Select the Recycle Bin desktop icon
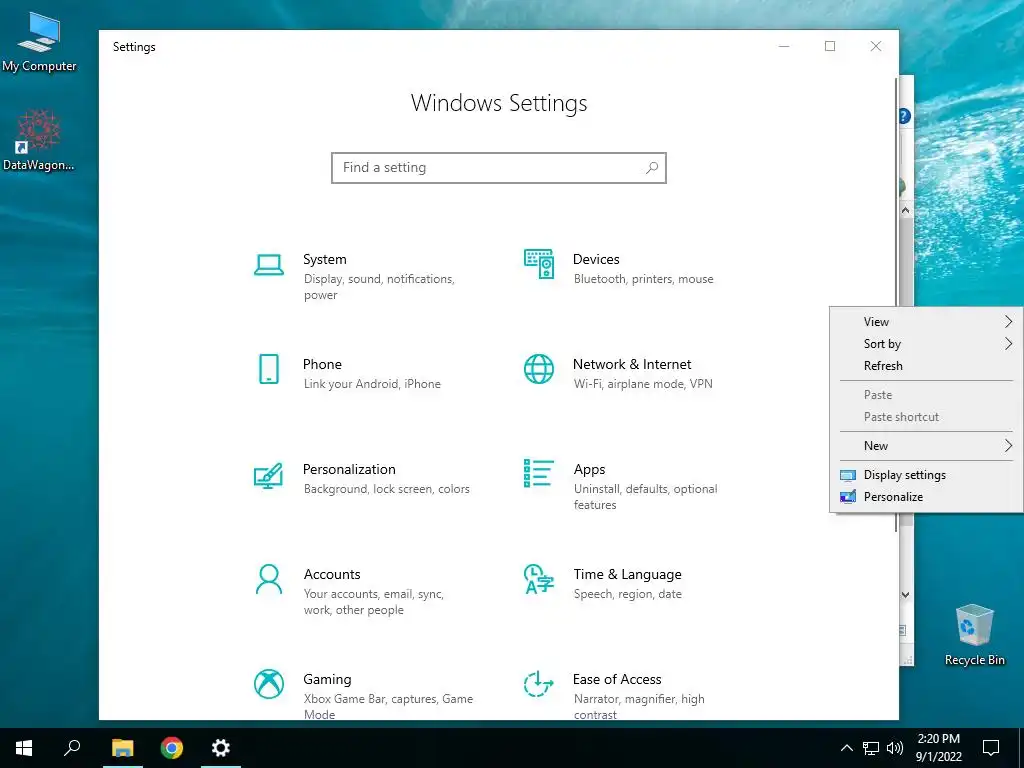 point(974,635)
